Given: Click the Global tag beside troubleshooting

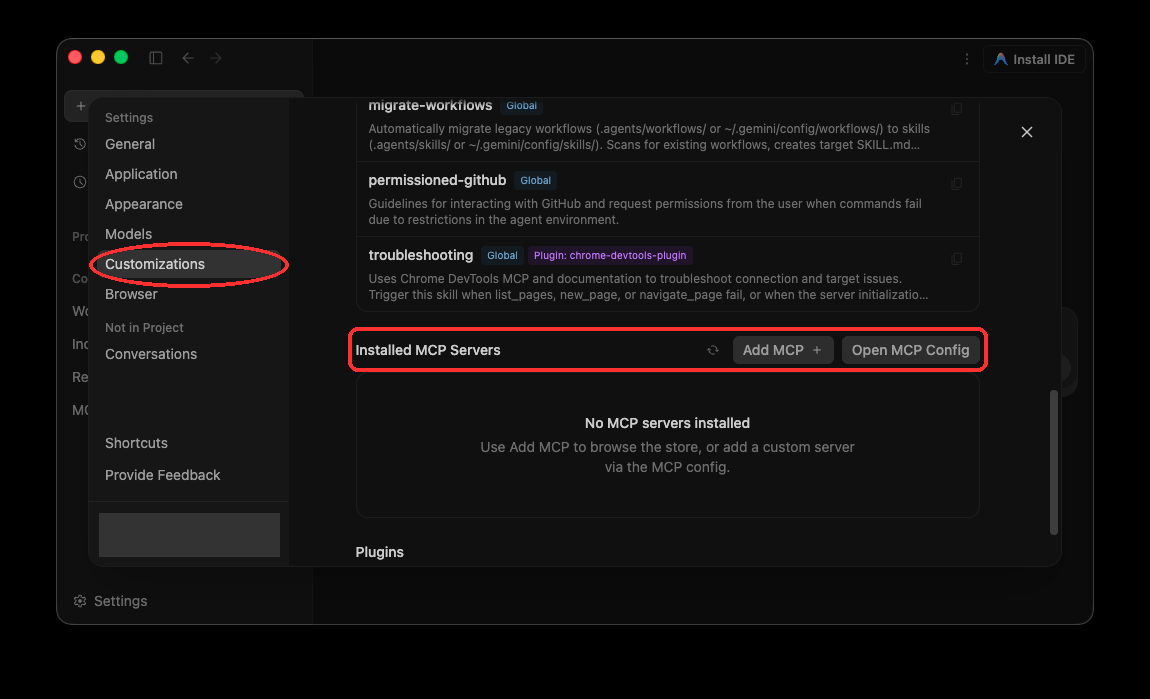Looking at the screenshot, I should coord(502,255).
